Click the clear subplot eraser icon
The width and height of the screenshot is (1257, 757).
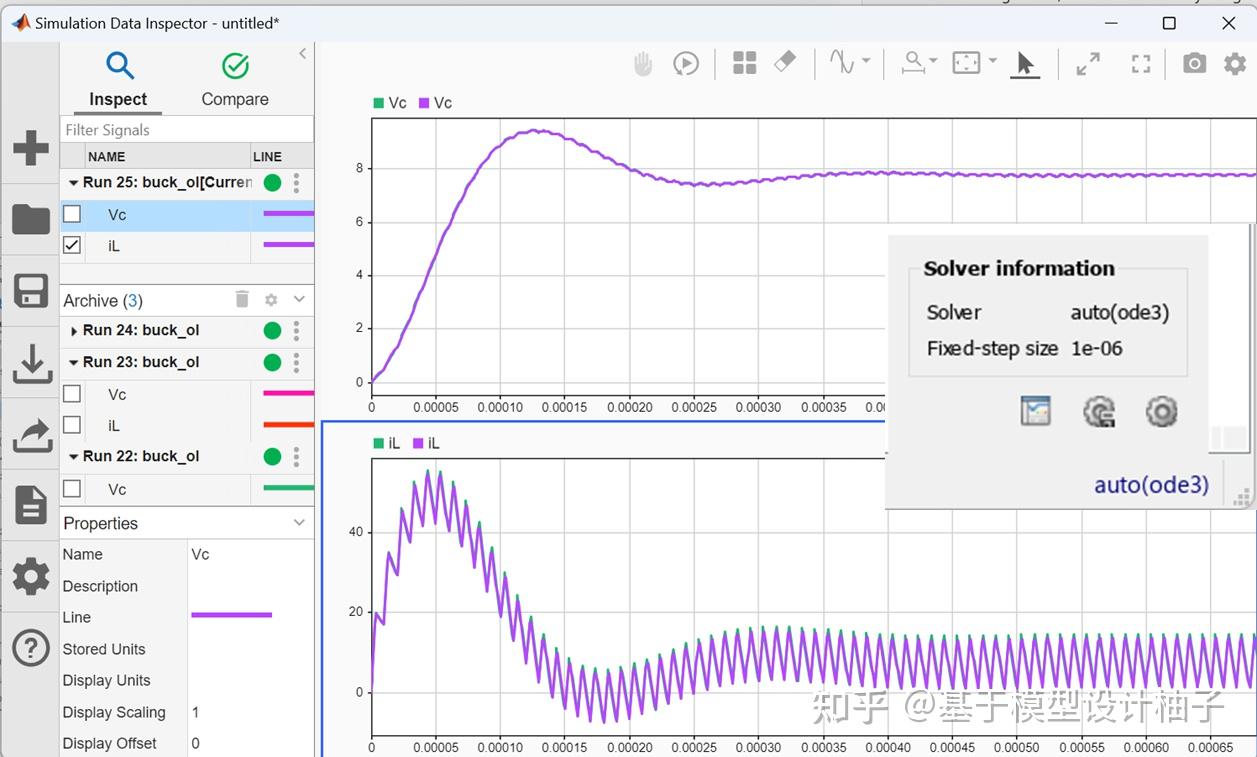pos(785,63)
